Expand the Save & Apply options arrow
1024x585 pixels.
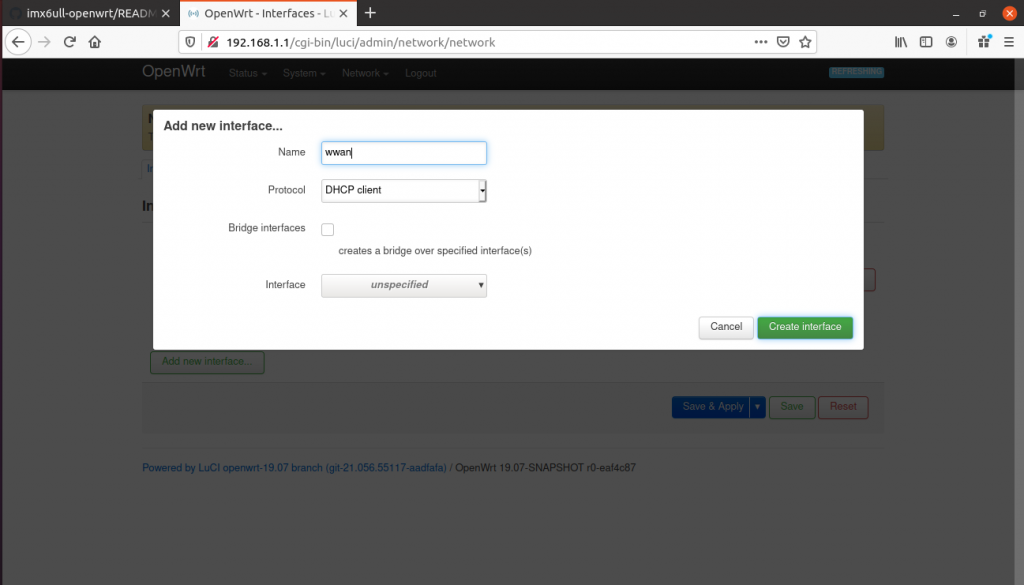(x=758, y=407)
